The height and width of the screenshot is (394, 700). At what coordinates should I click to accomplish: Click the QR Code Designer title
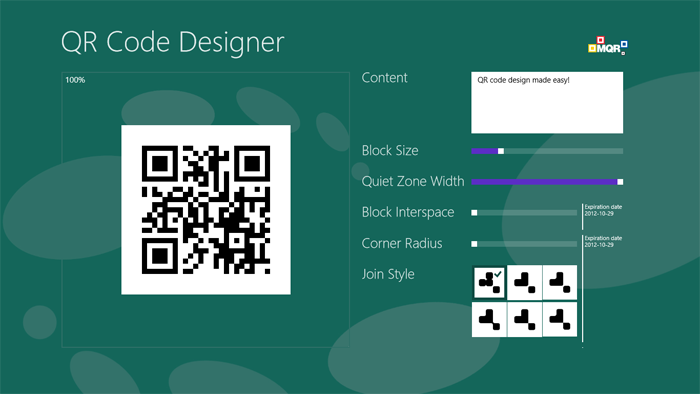[x=172, y=42]
